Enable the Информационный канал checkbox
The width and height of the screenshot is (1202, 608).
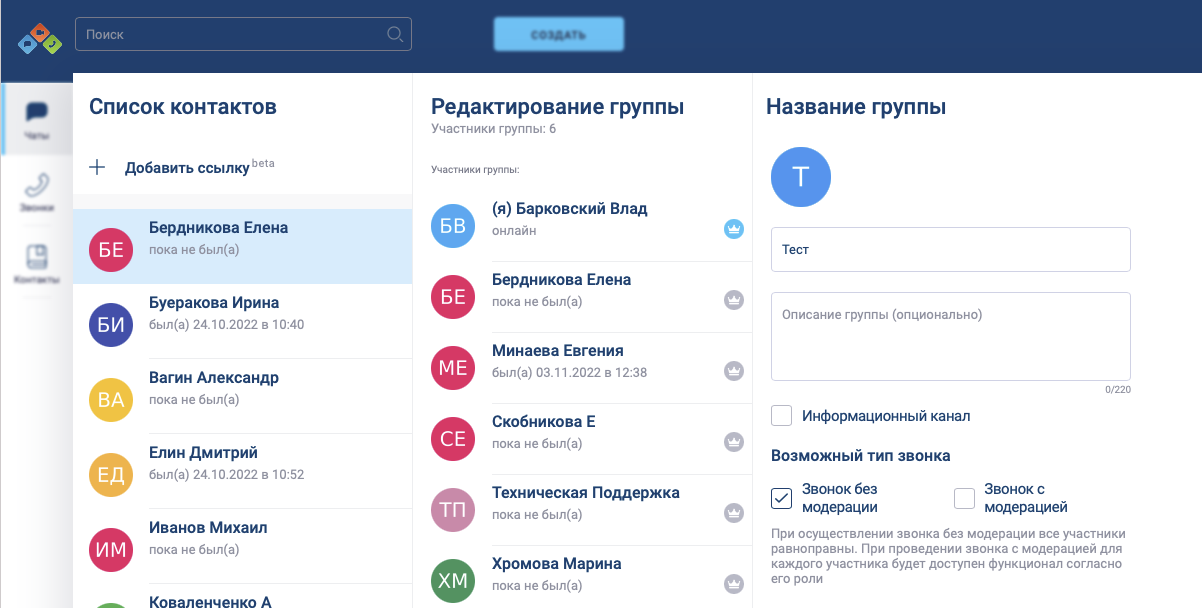782,416
